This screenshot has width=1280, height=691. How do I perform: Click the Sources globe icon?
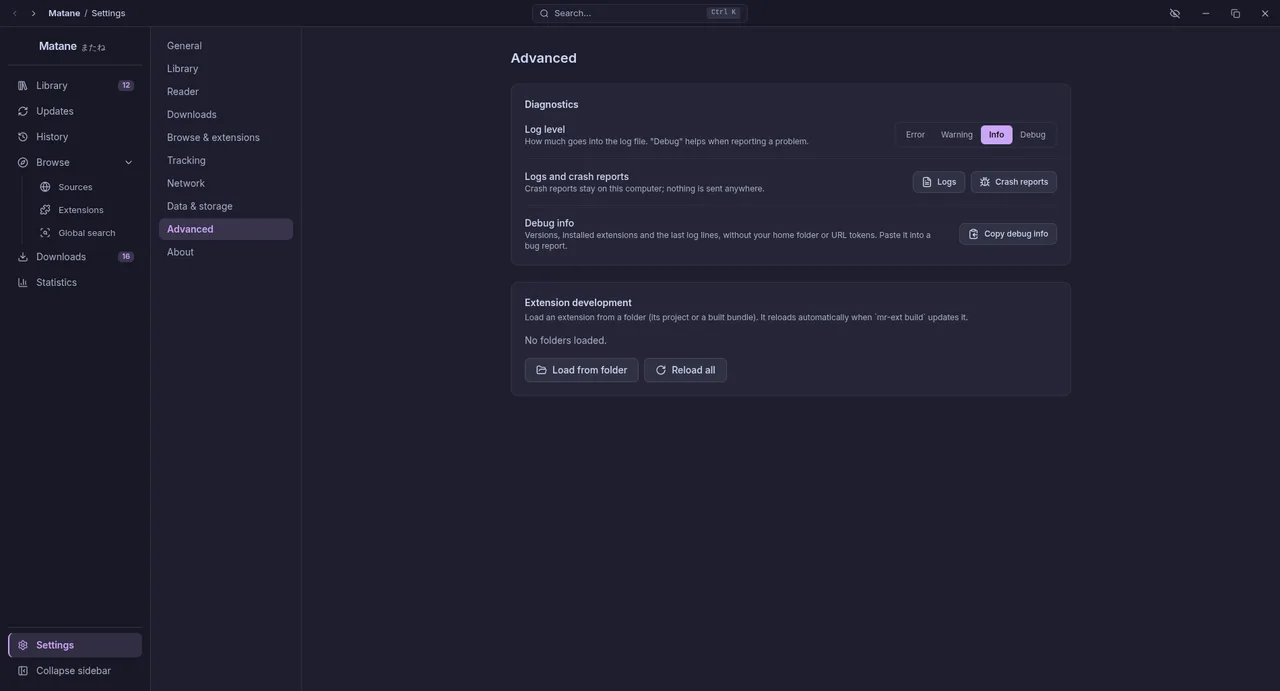click(45, 187)
